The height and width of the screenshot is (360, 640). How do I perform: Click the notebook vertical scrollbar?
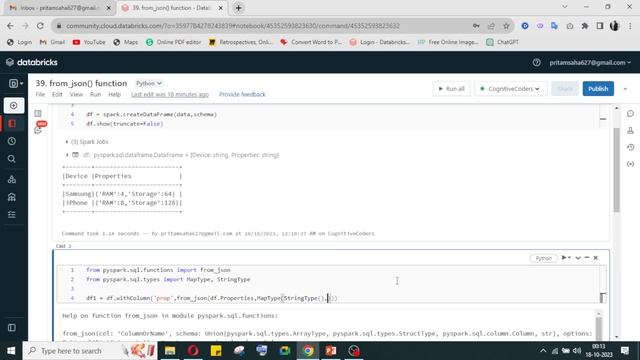616,170
